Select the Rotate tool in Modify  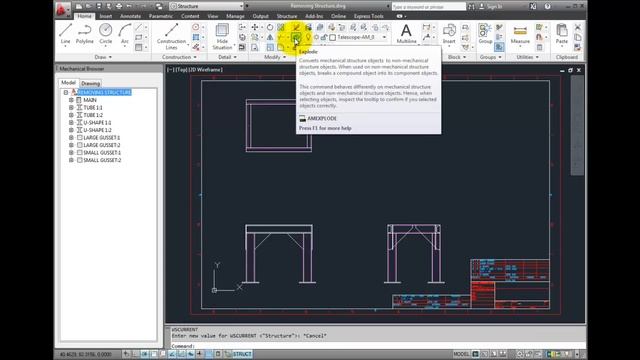pos(270,27)
